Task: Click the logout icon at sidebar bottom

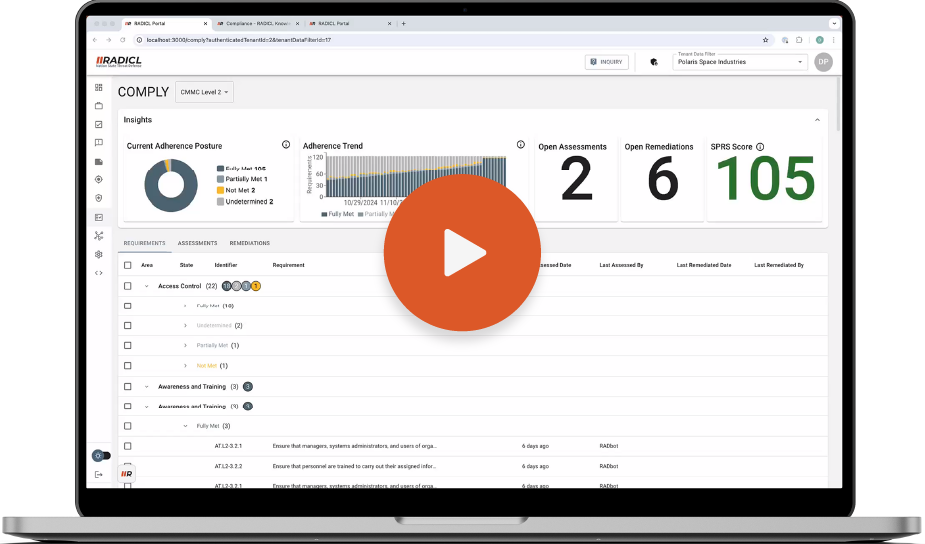Action: [x=99, y=474]
